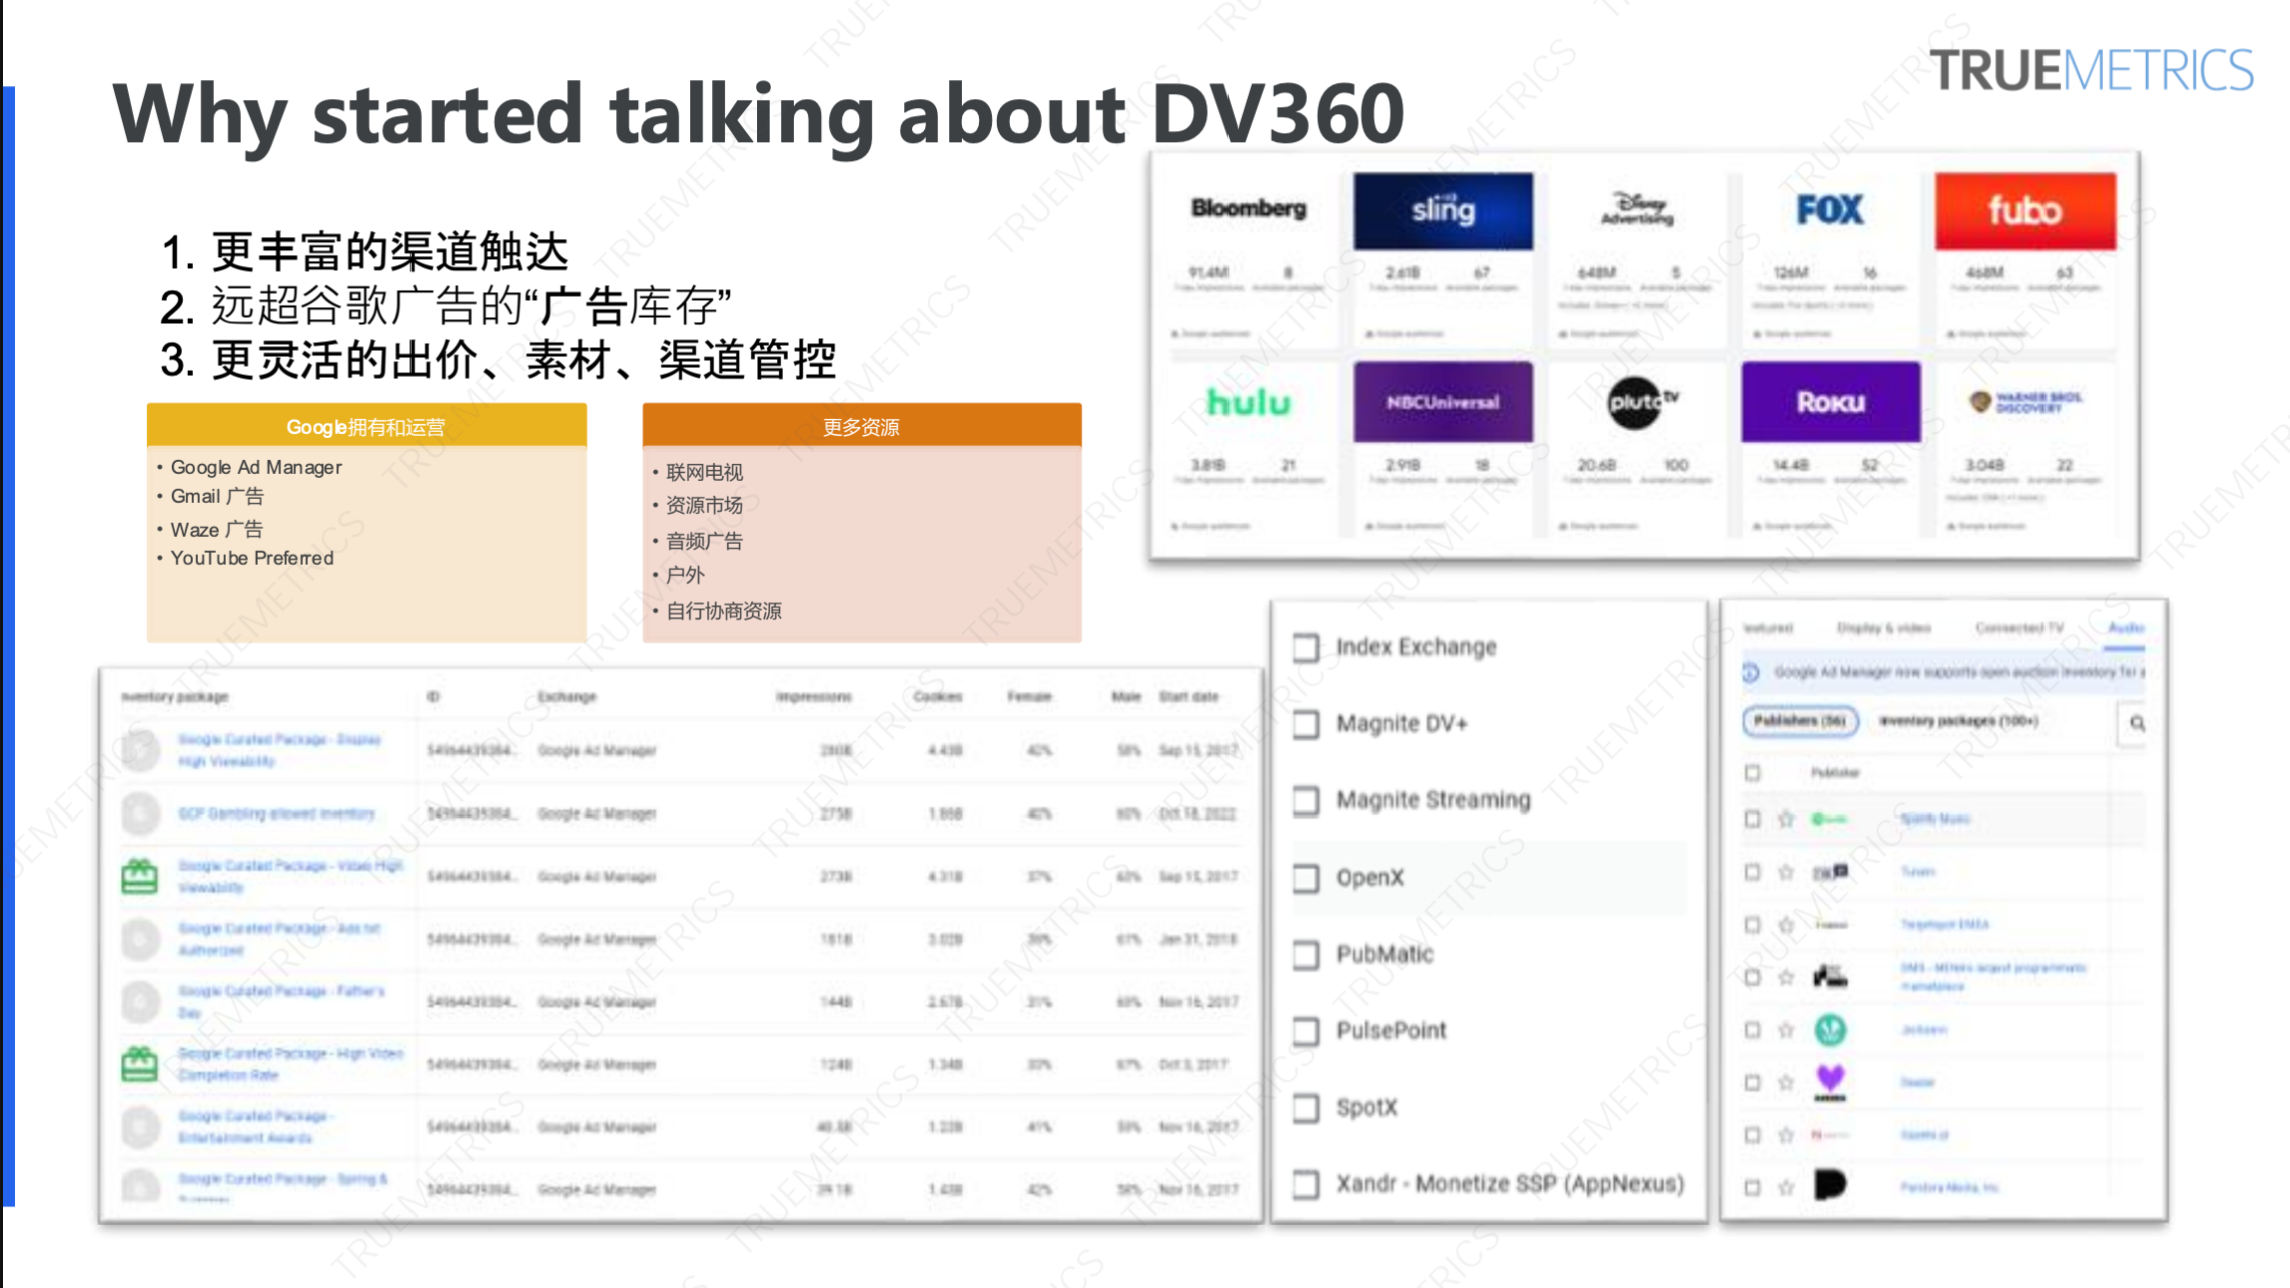Screen dimensions: 2290x1288
Task: Check the OpenX checkbox
Action: tap(1306, 878)
